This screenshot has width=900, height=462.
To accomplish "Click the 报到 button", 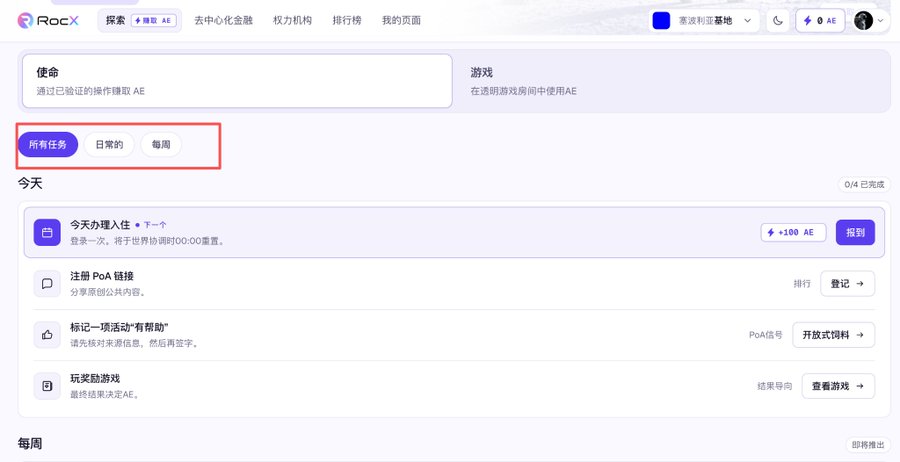I will 855,232.
